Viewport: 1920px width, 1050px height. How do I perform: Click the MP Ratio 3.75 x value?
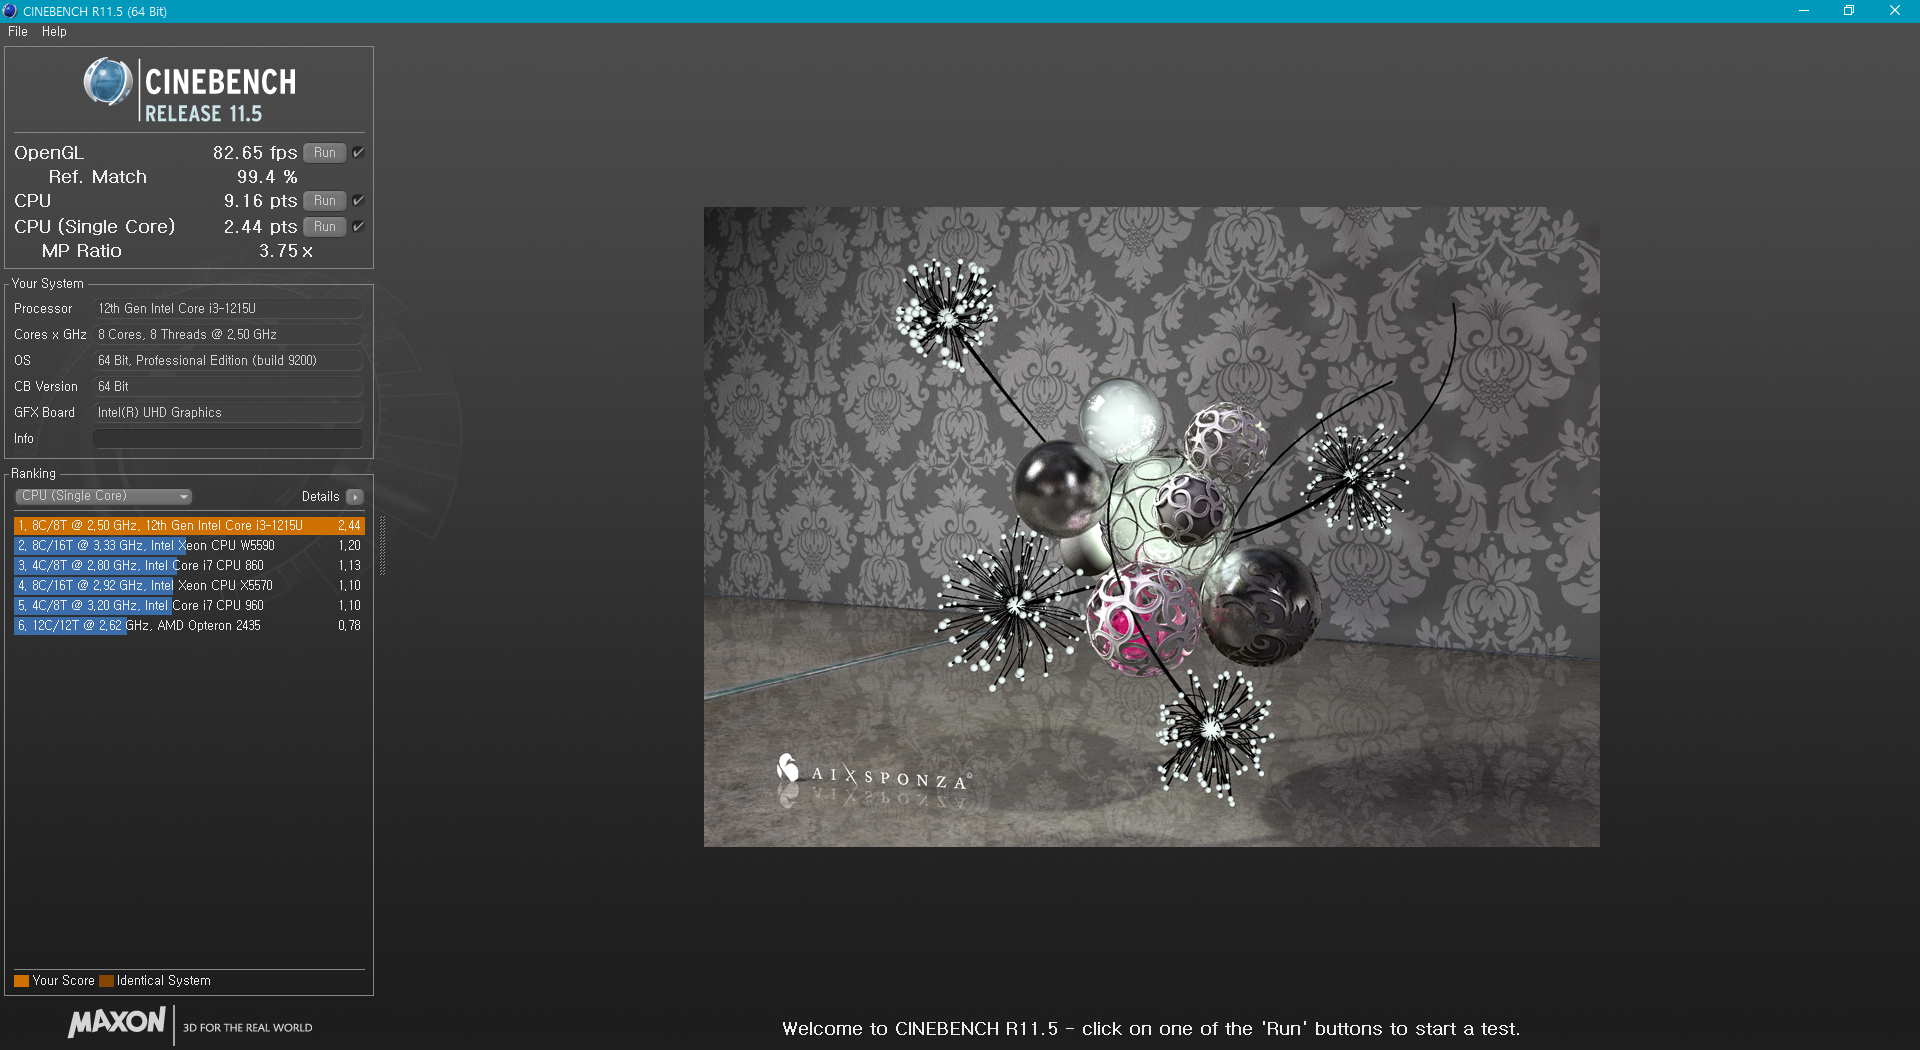pos(286,251)
